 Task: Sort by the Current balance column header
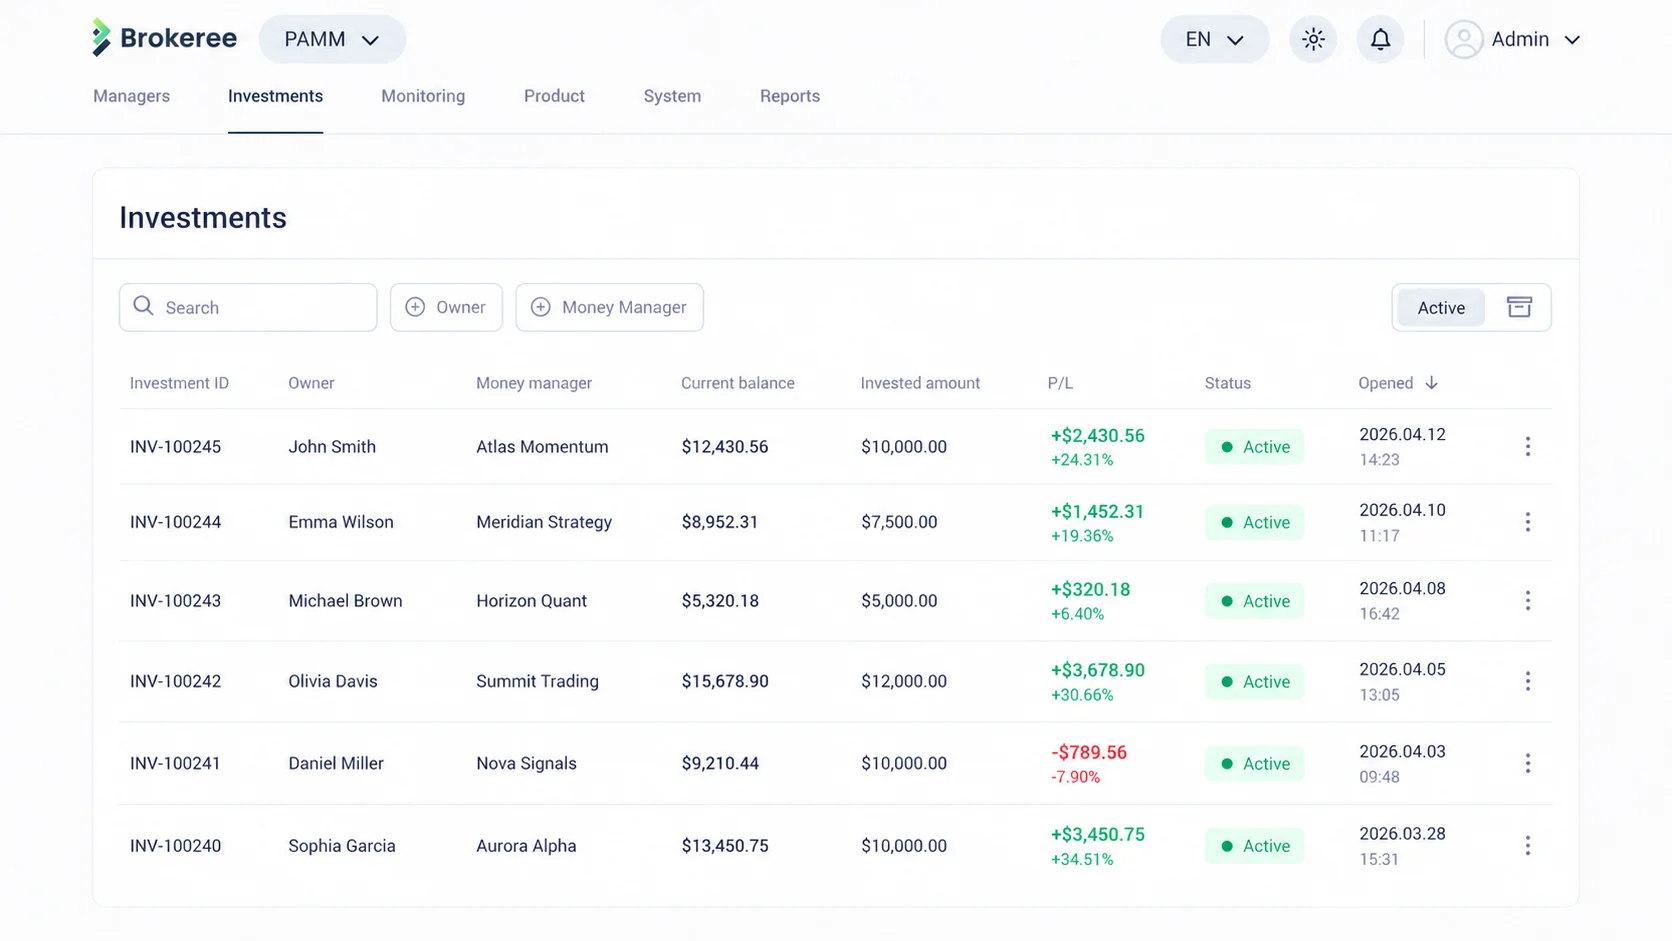click(x=738, y=383)
